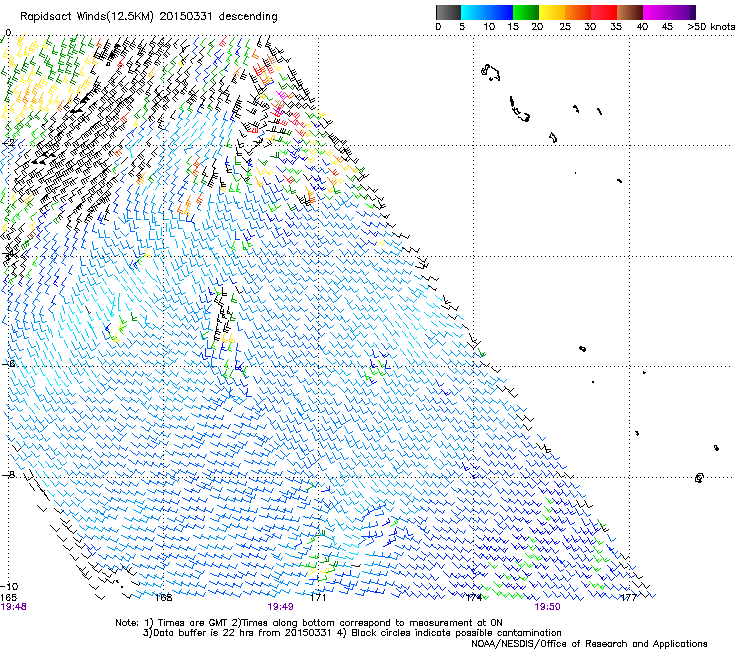Viewport: 740px width, 650px height.
Task: Click the '165' longitude axis label
Action: (9, 598)
